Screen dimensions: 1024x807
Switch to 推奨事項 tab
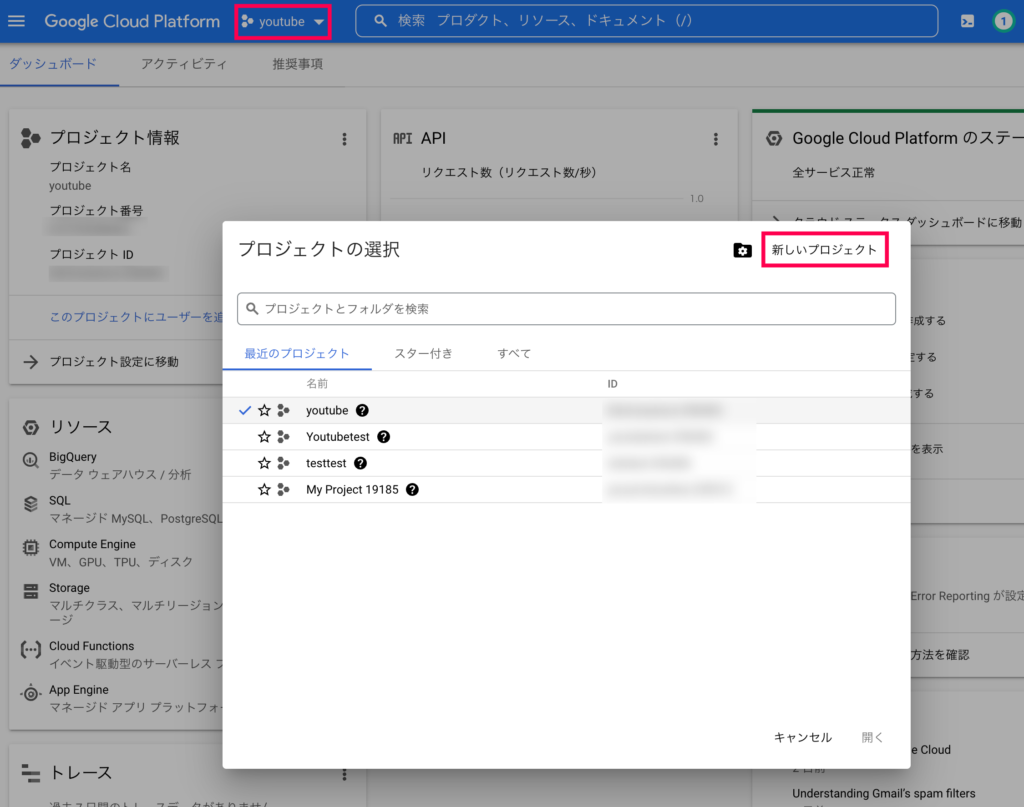(x=298, y=64)
